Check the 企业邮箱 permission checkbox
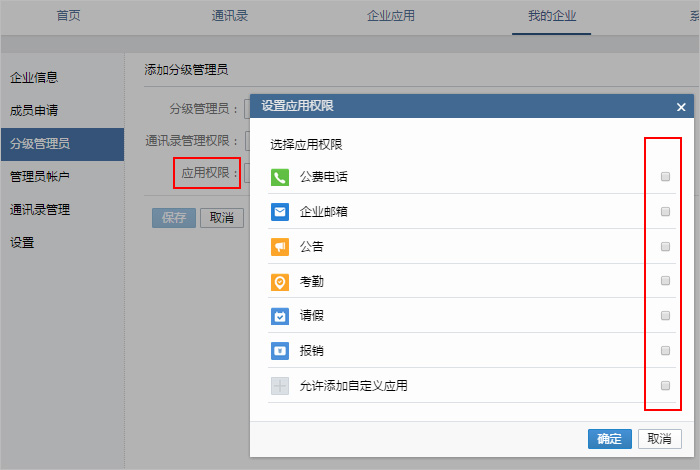Image resolution: width=700 pixels, height=470 pixels. [665, 212]
